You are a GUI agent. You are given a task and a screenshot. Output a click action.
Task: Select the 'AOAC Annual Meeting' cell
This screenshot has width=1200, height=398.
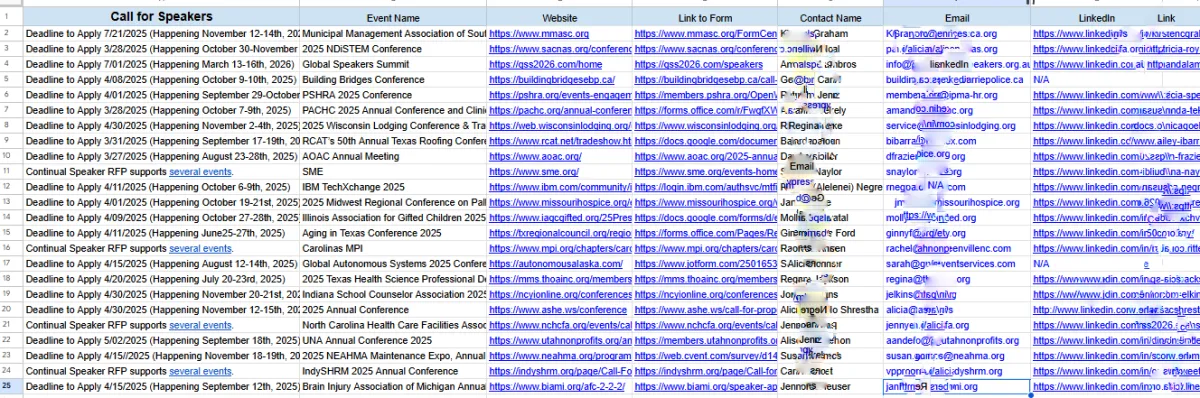[x=393, y=156]
